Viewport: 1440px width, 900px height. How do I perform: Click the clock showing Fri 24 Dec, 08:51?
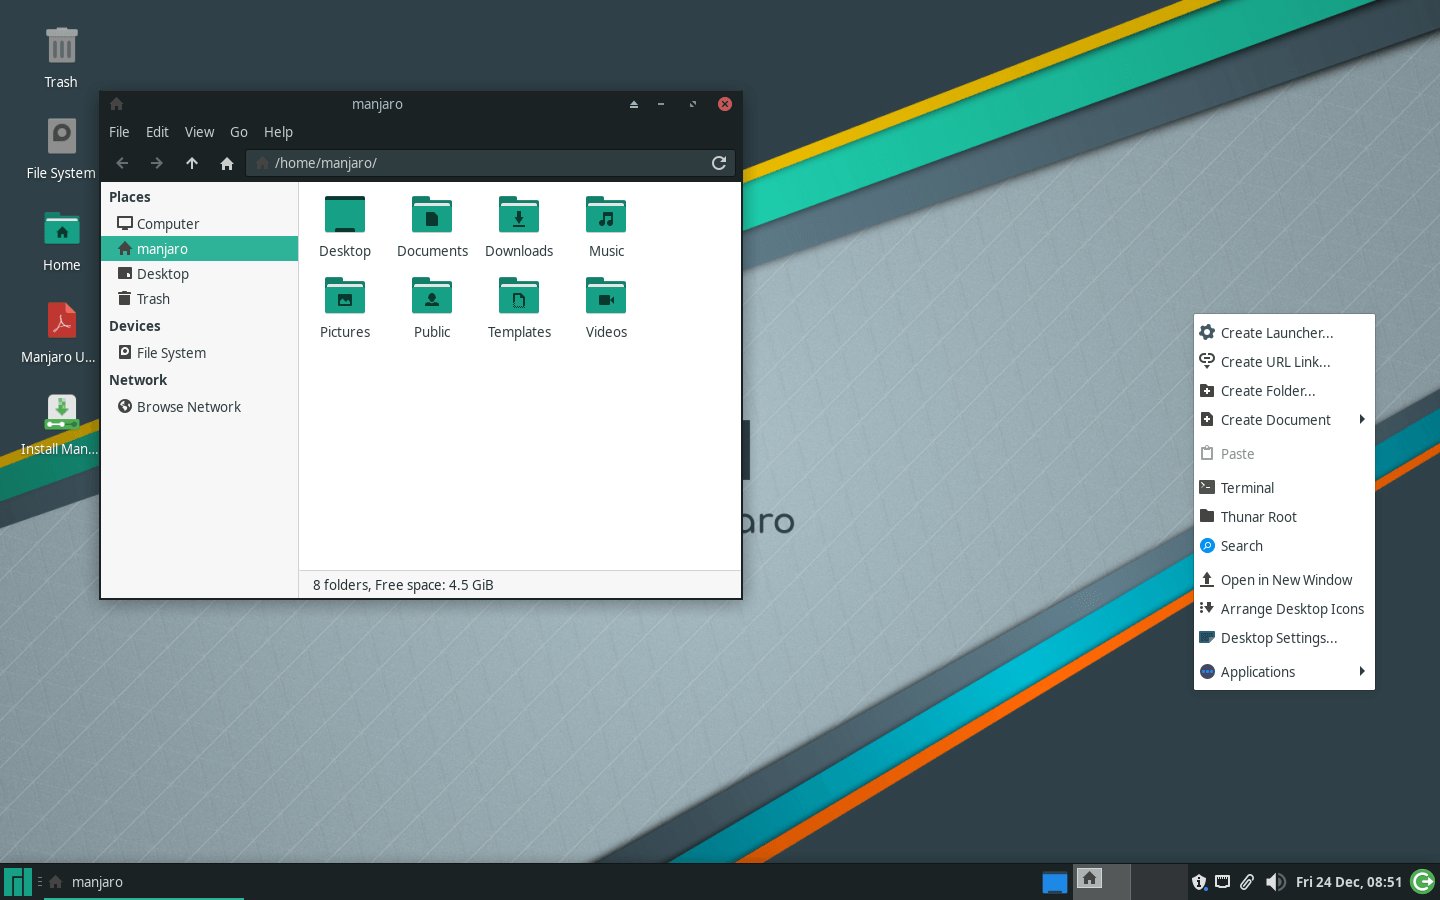point(1348,882)
